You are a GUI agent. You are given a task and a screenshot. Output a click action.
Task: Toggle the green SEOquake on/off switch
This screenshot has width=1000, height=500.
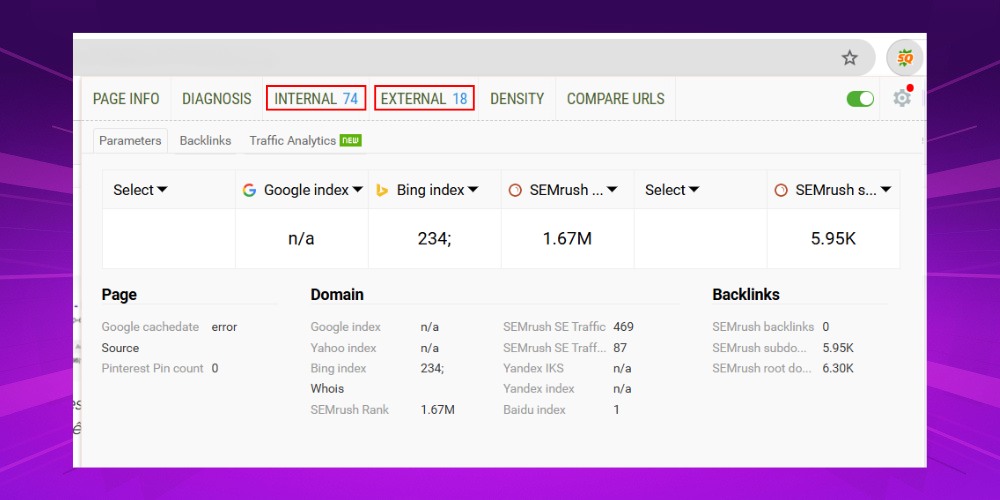[860, 99]
